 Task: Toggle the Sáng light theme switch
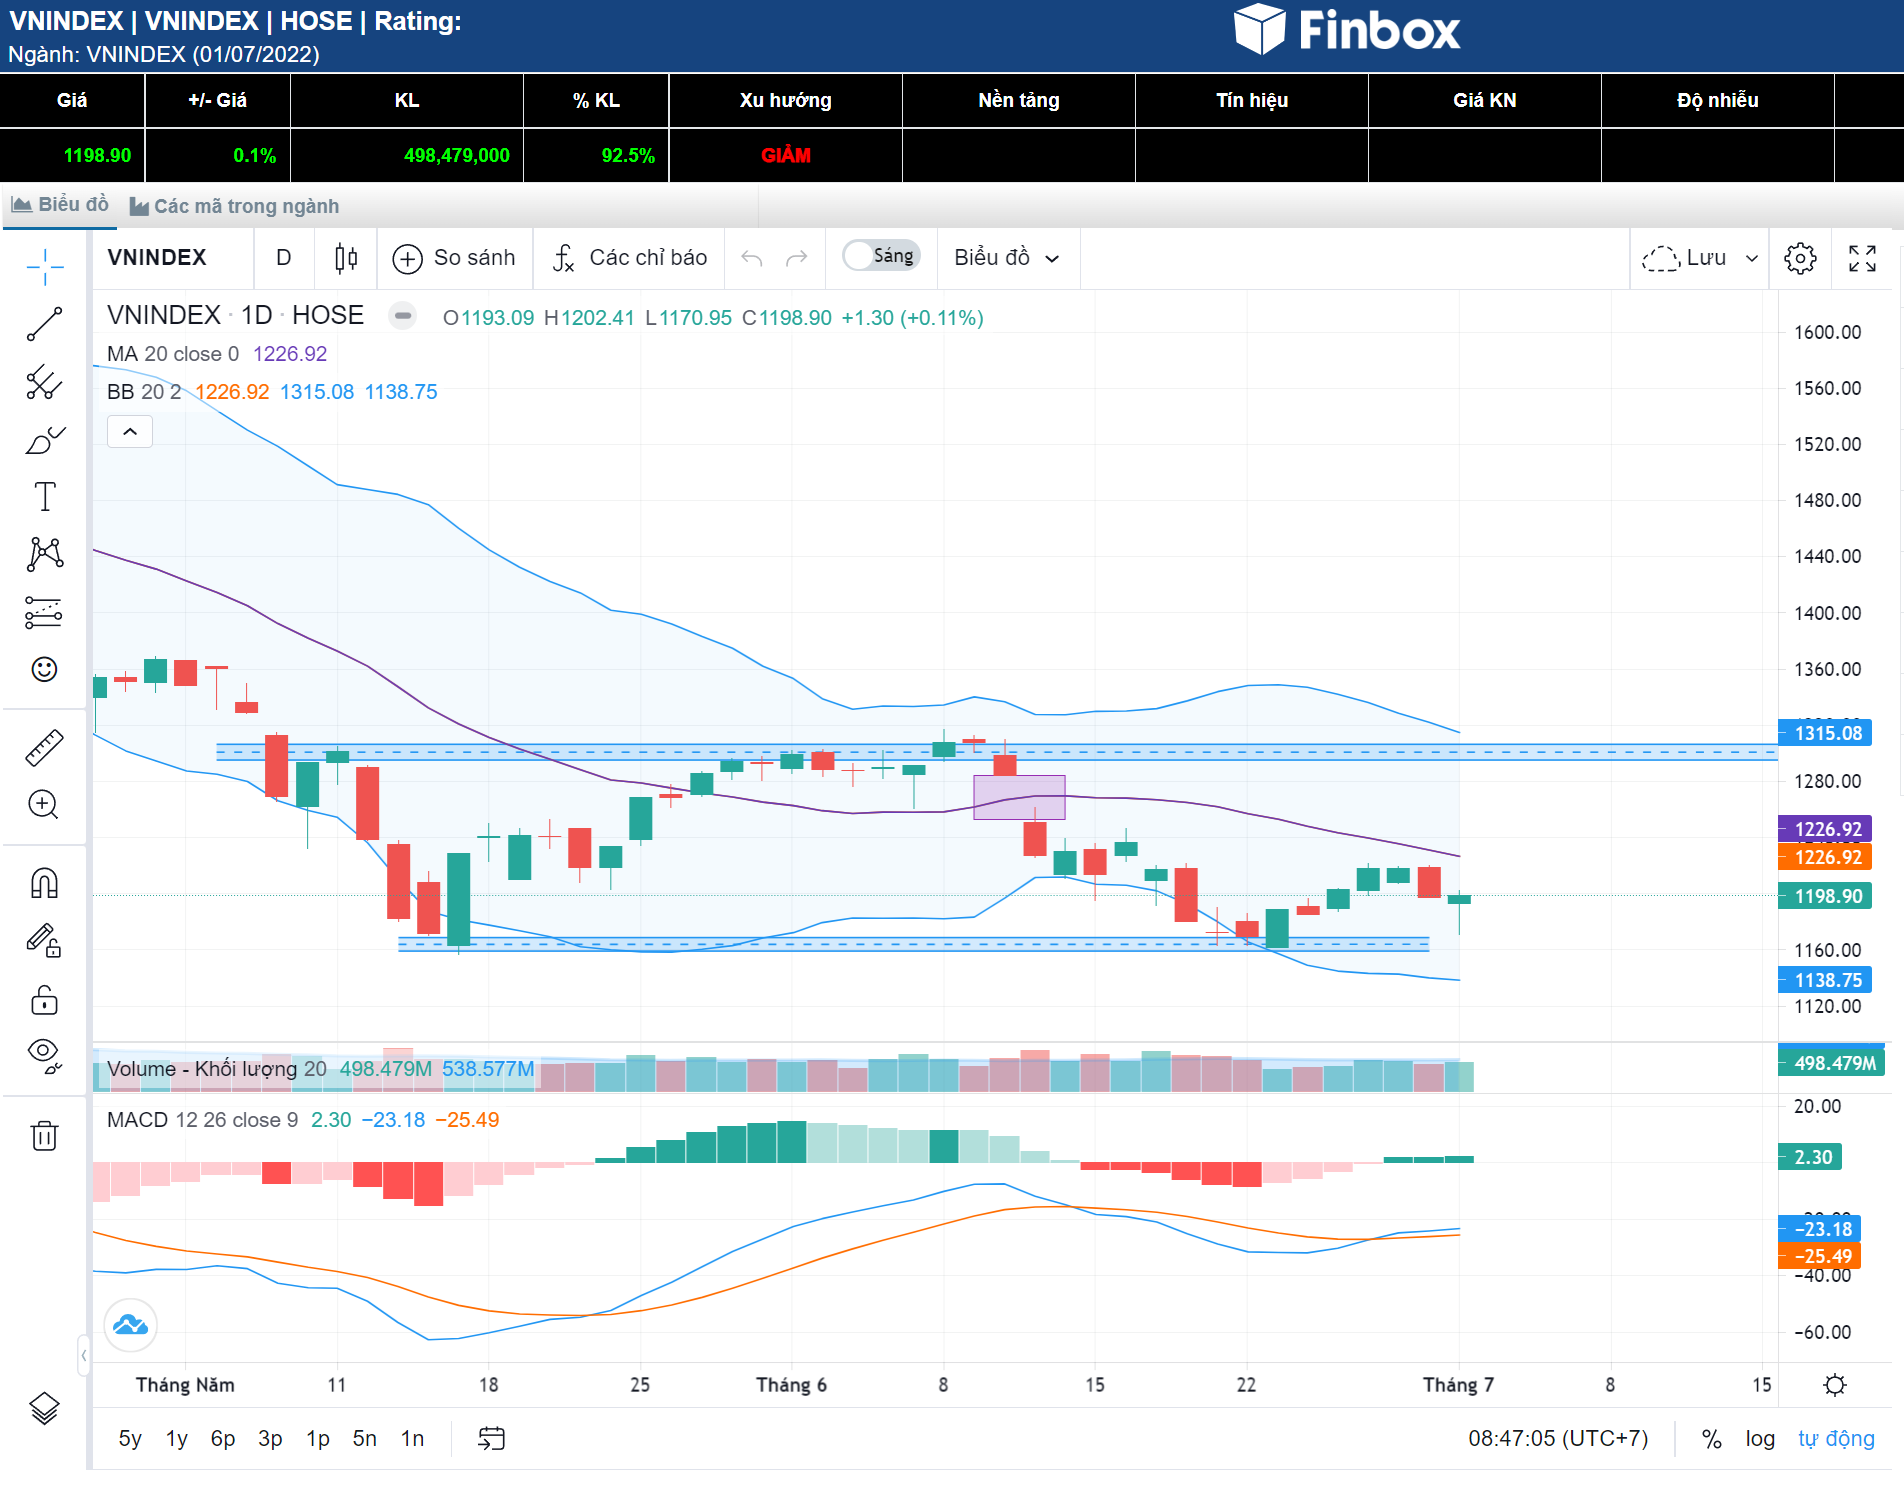pos(879,256)
